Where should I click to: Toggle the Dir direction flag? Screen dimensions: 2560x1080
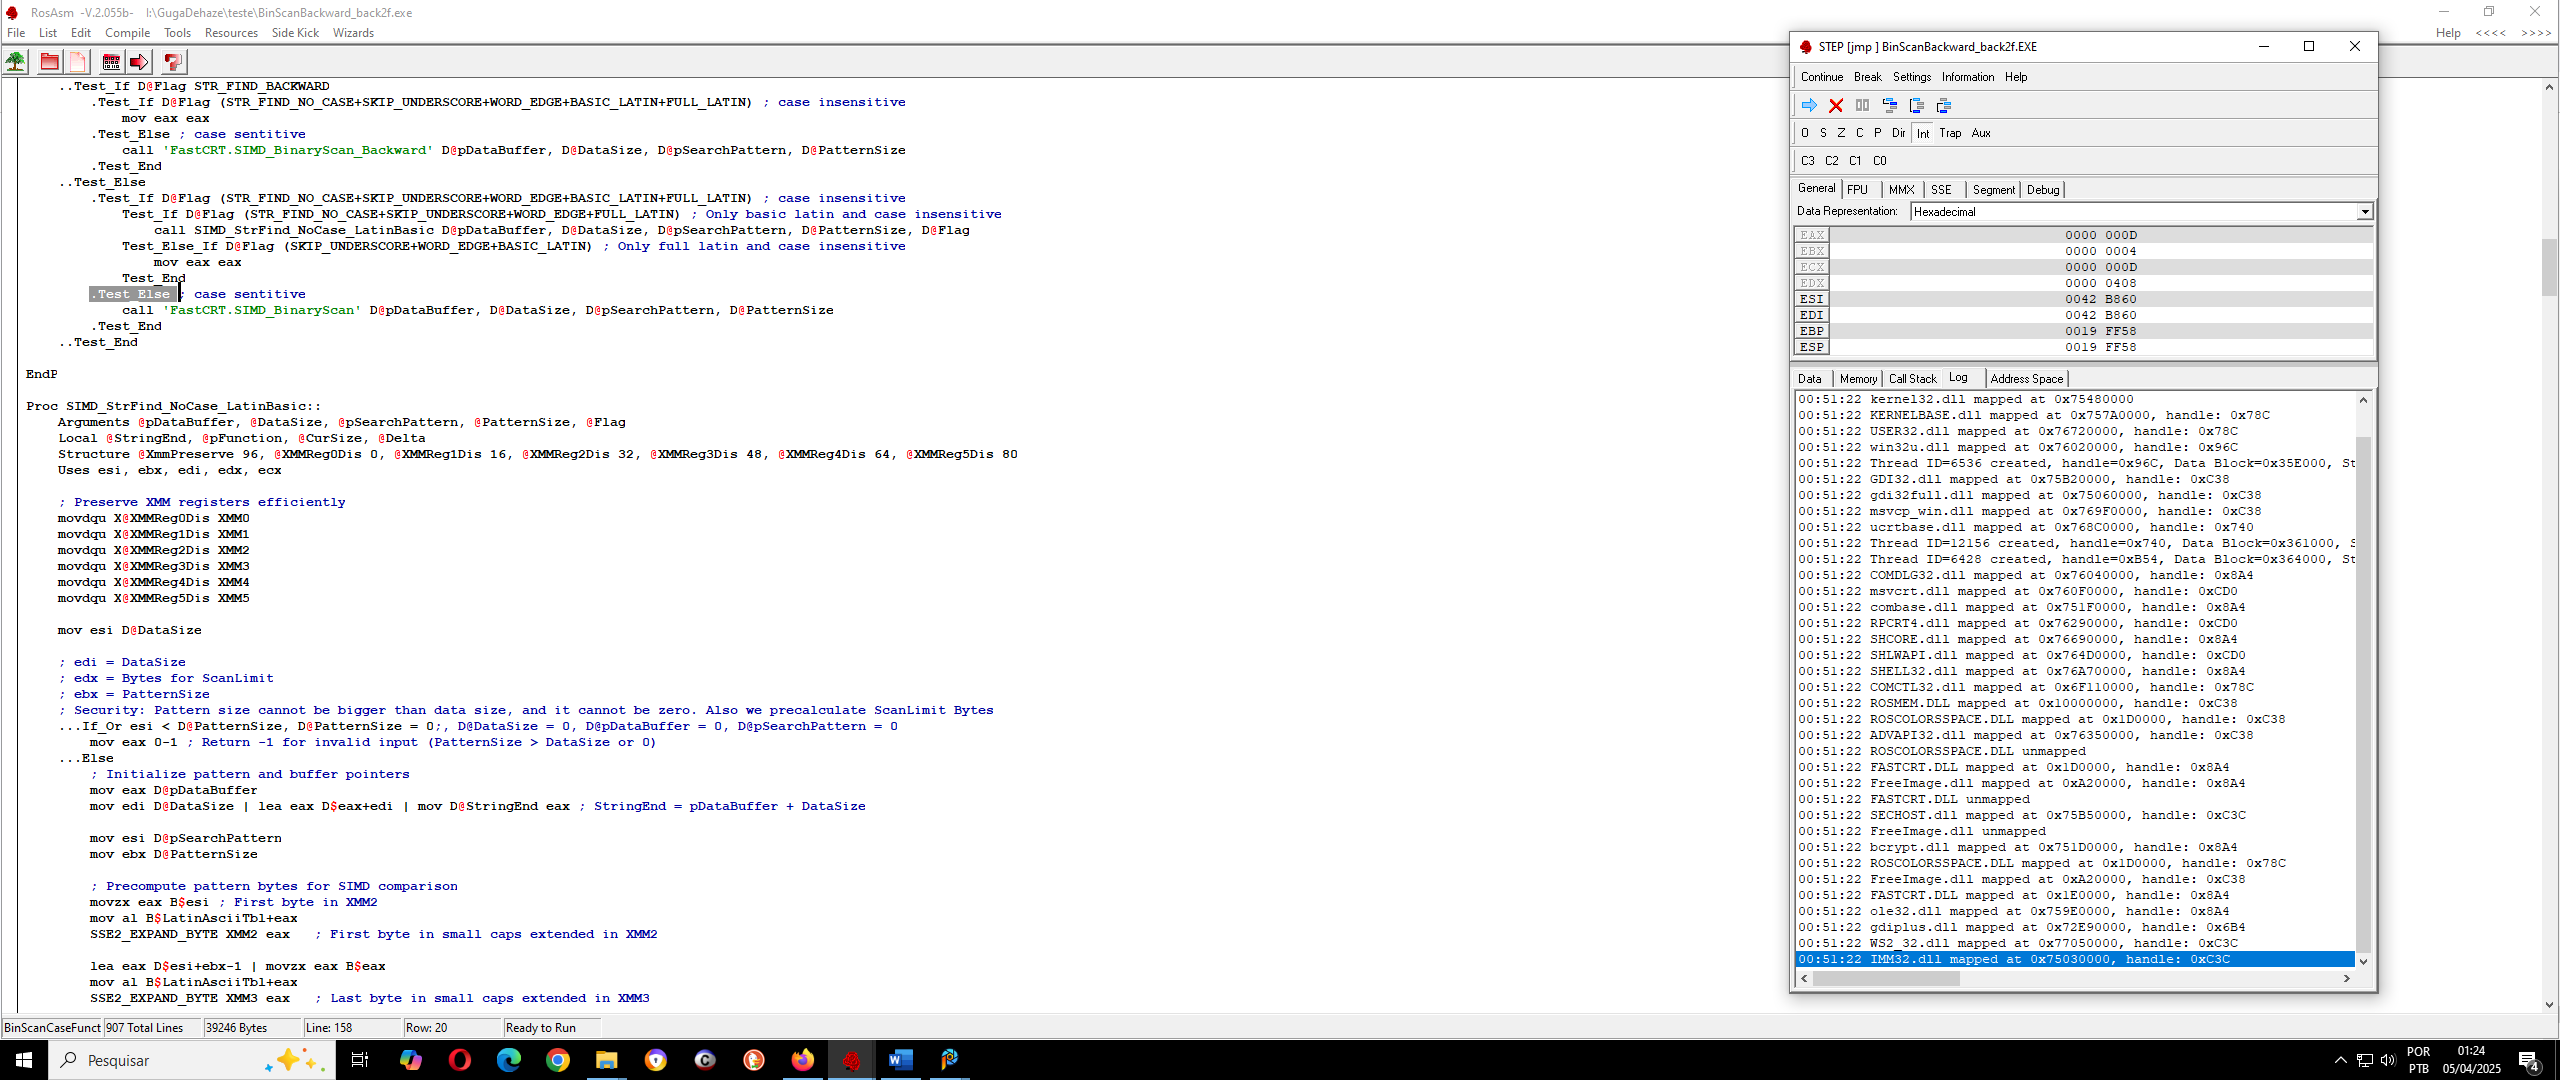(1898, 133)
